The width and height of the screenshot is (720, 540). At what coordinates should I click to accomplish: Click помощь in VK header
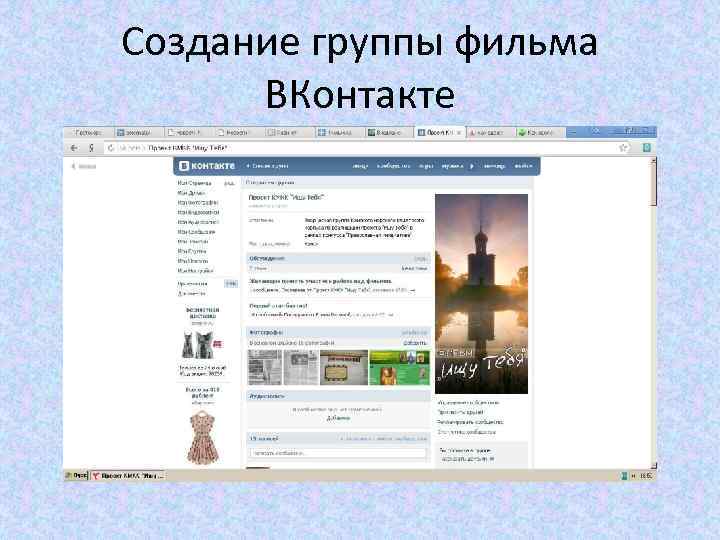(495, 166)
